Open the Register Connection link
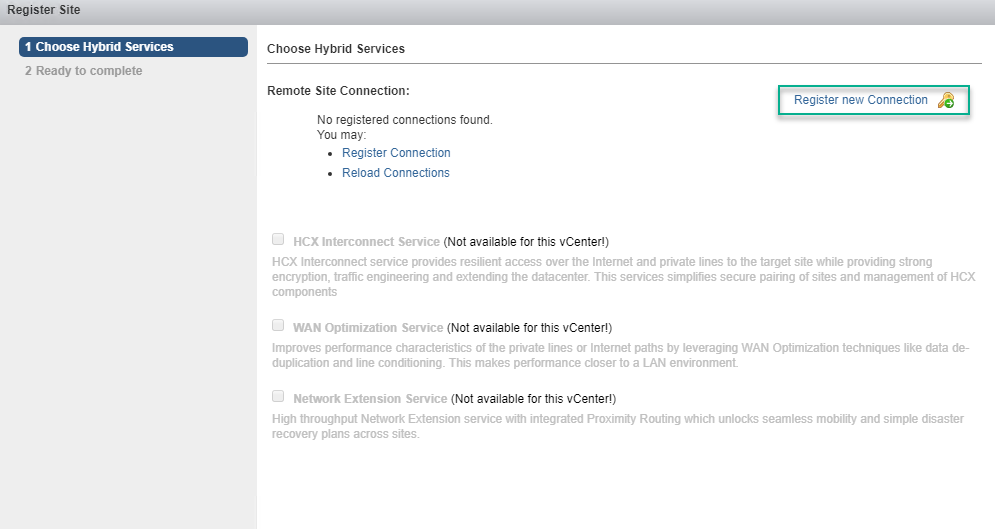The height and width of the screenshot is (529, 995). pos(396,153)
